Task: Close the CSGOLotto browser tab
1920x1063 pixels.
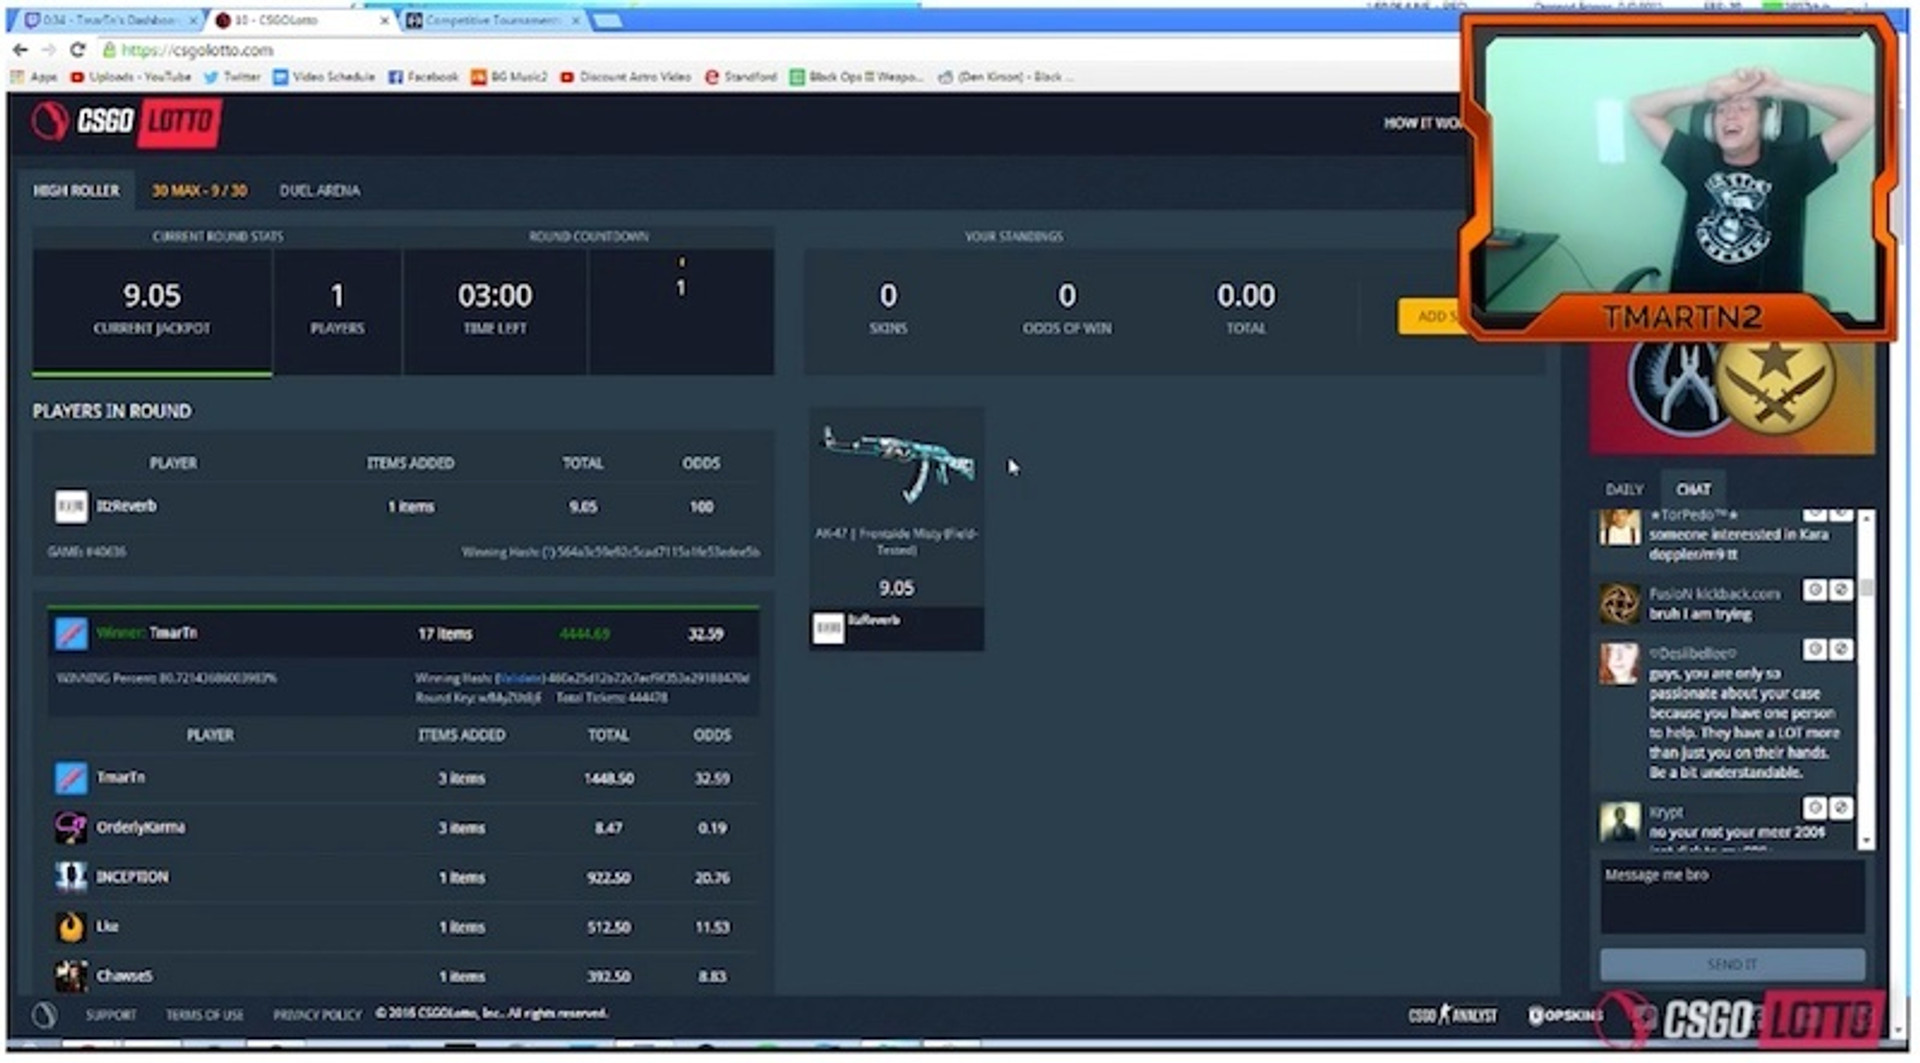Action: [x=385, y=21]
